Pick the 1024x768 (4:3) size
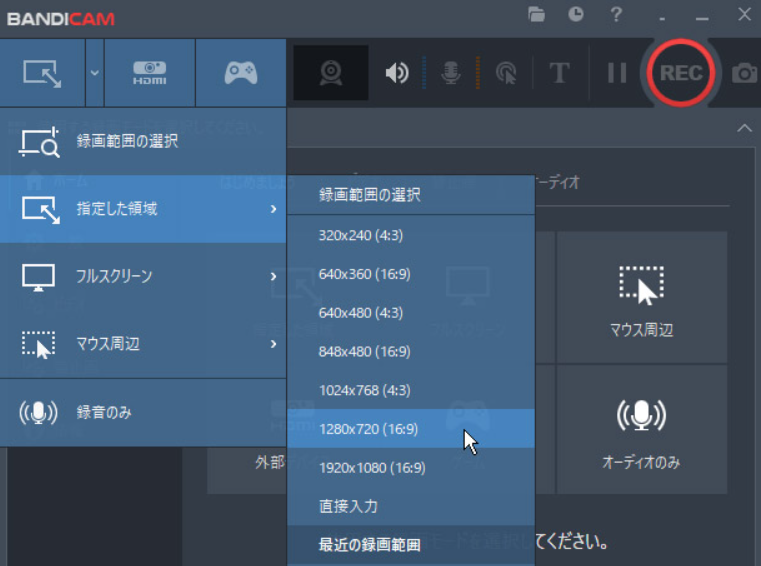Image resolution: width=761 pixels, height=566 pixels. [411, 390]
